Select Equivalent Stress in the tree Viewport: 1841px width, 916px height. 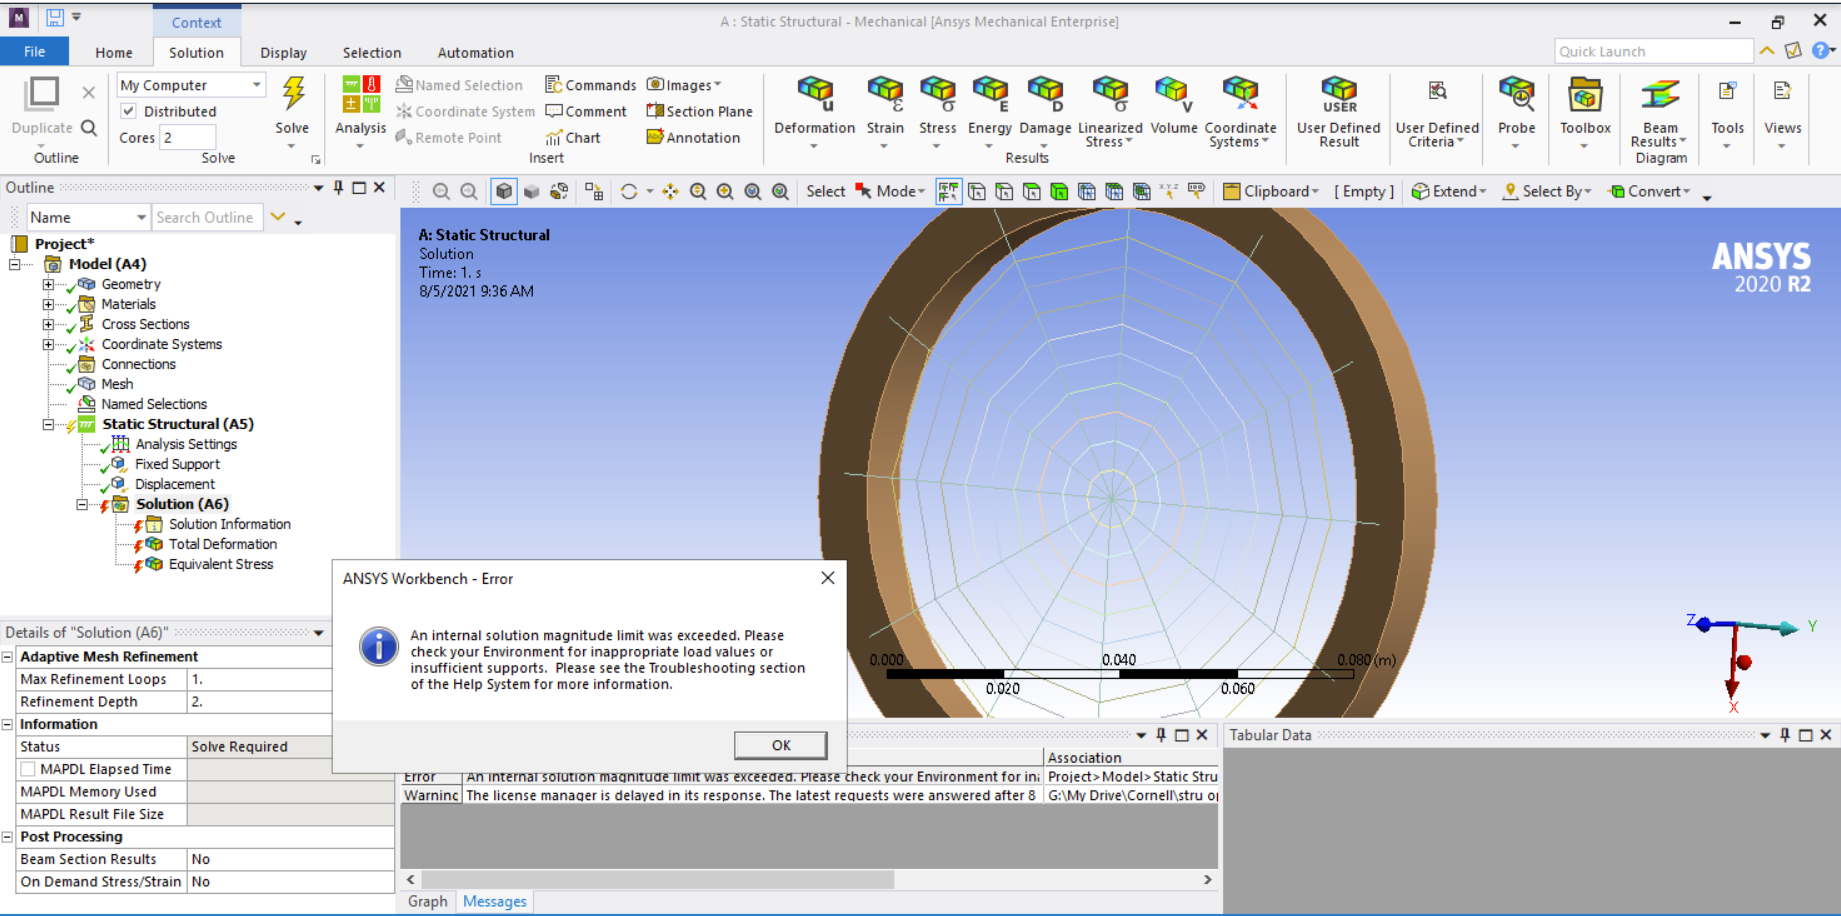click(x=221, y=564)
